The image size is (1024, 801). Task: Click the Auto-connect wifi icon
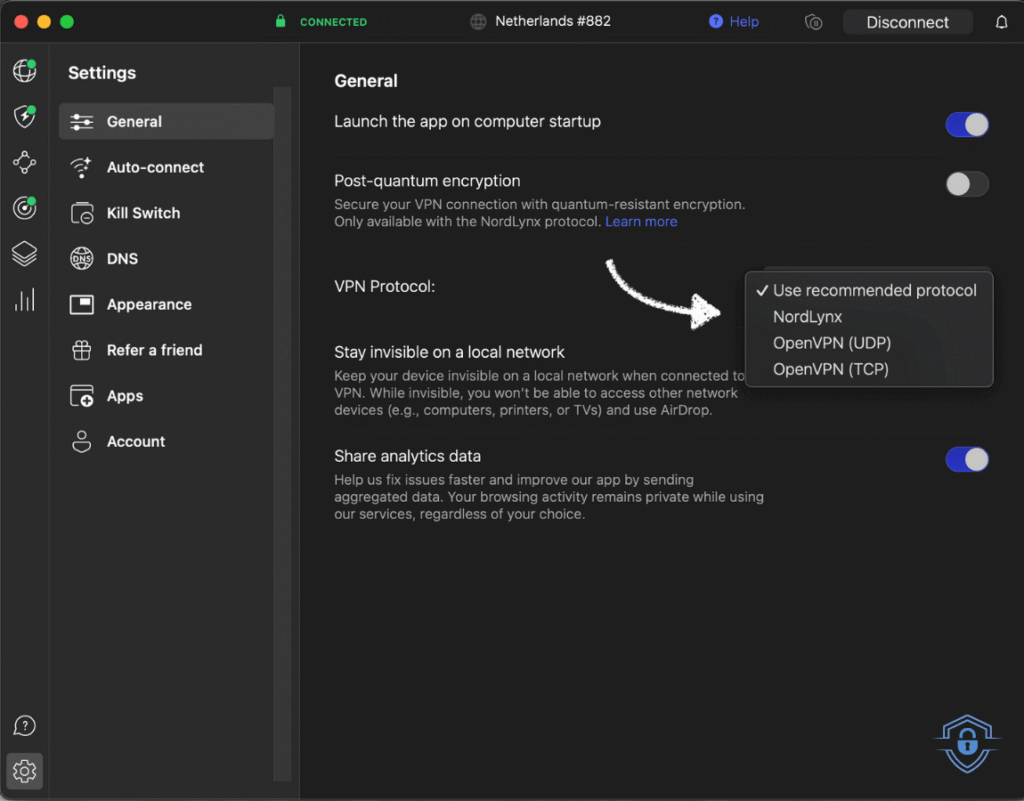point(82,167)
